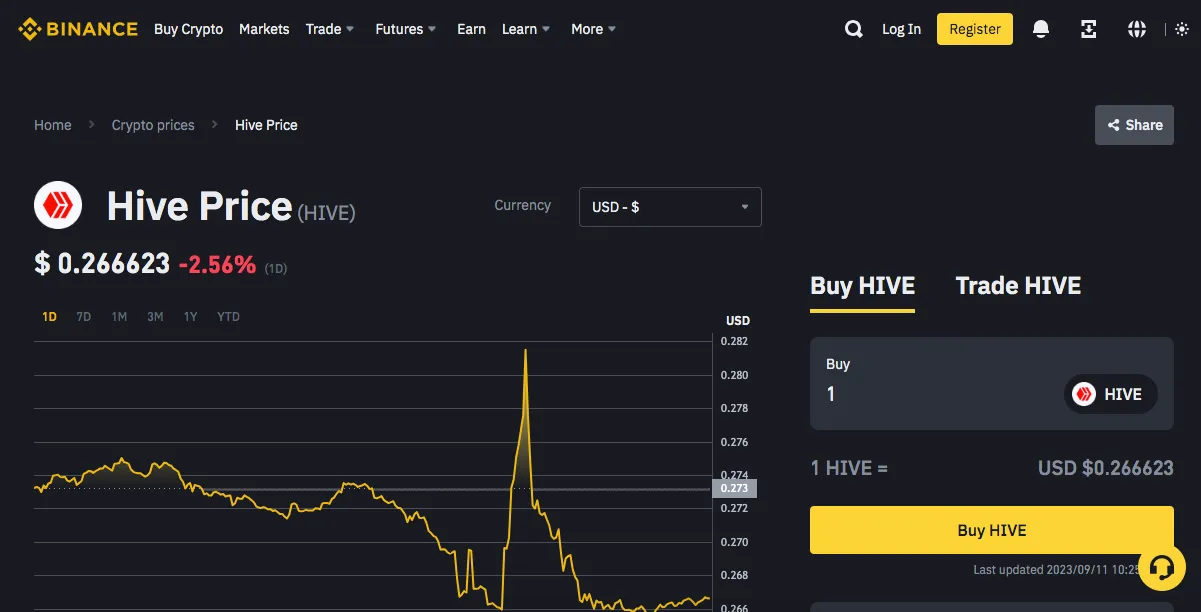This screenshot has width=1201, height=612.
Task: Switch to the Buy HIVE tab
Action: click(x=862, y=286)
